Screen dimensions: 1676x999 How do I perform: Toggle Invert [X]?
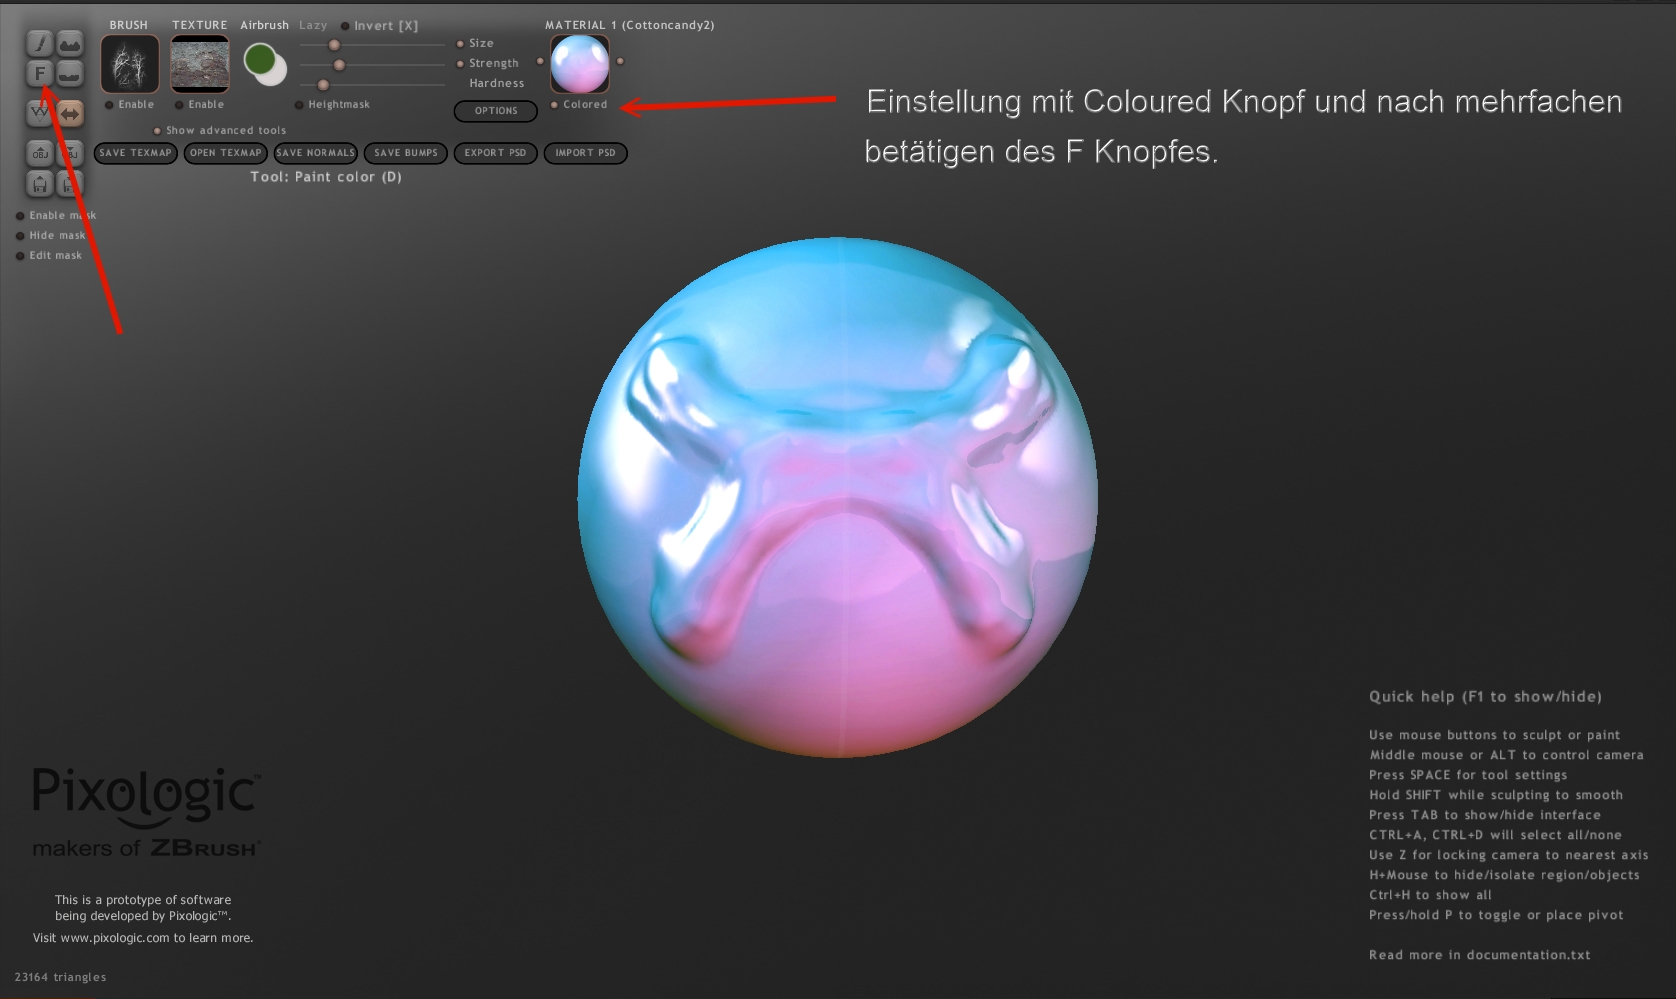(379, 26)
